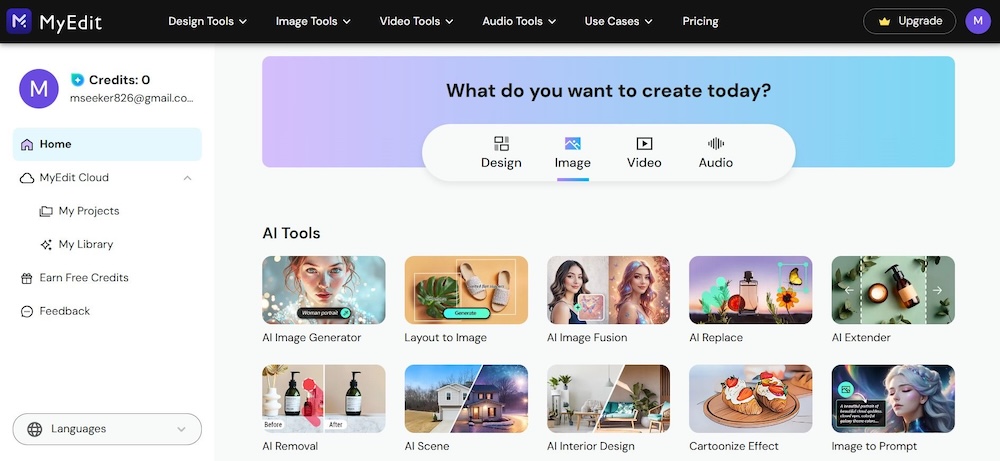This screenshot has height=461, width=1000.
Task: Select the Design category icon
Action: point(501,144)
